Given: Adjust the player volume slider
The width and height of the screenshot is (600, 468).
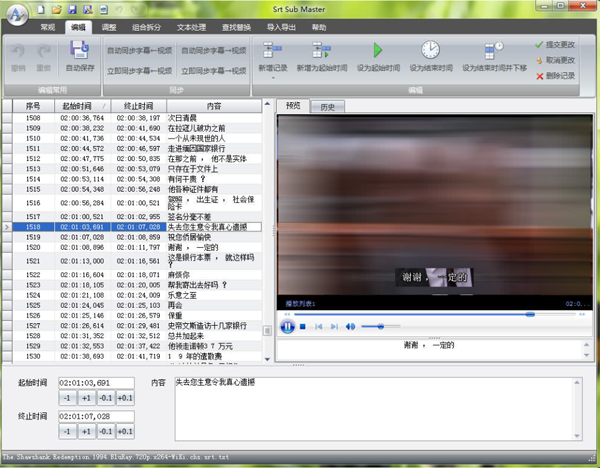Looking at the screenshot, I should click(380, 326).
